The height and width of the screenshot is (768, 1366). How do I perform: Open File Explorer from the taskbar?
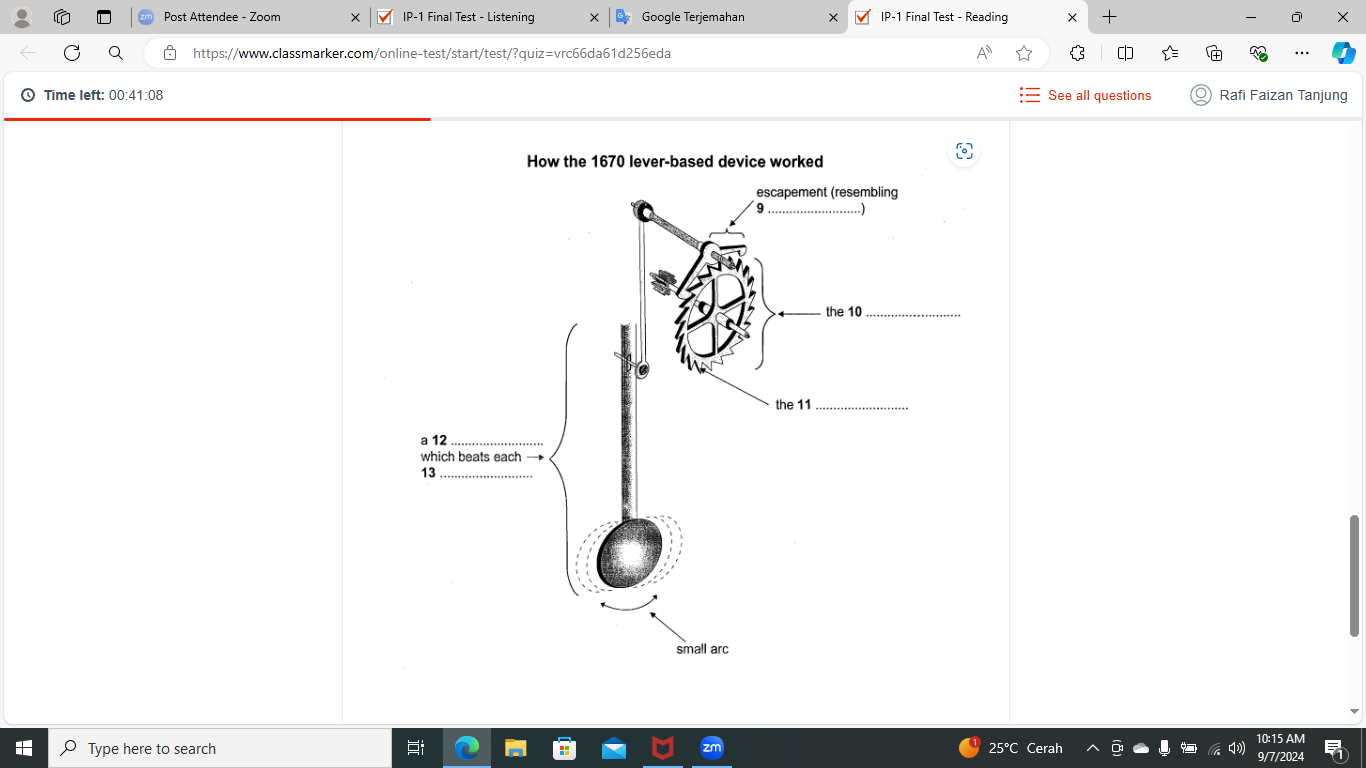tap(515, 748)
